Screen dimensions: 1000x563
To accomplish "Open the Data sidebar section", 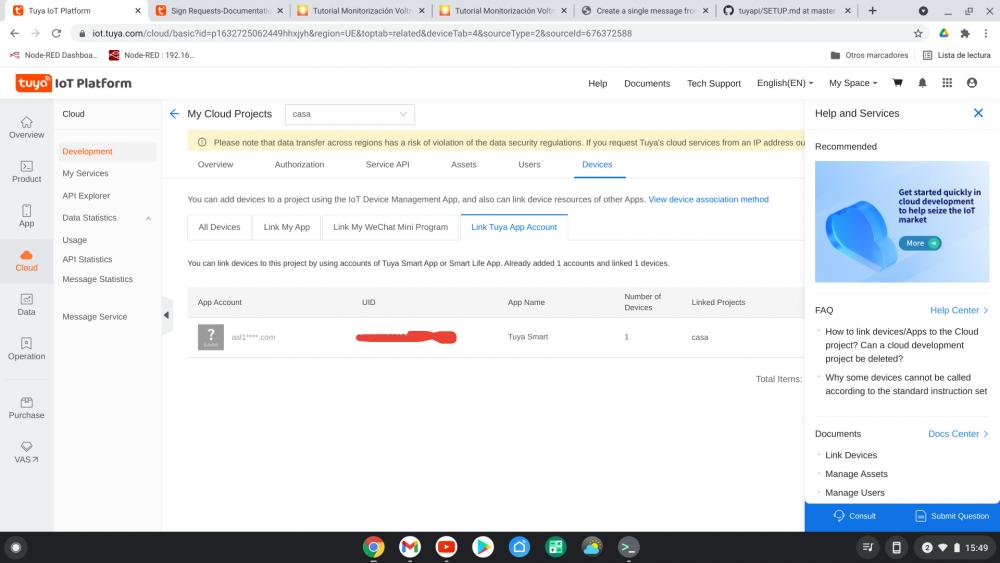I will click(x=26, y=305).
